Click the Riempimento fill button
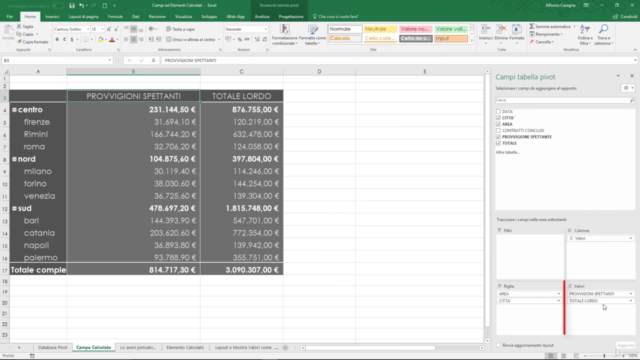640x360 pixels. tap(545, 34)
